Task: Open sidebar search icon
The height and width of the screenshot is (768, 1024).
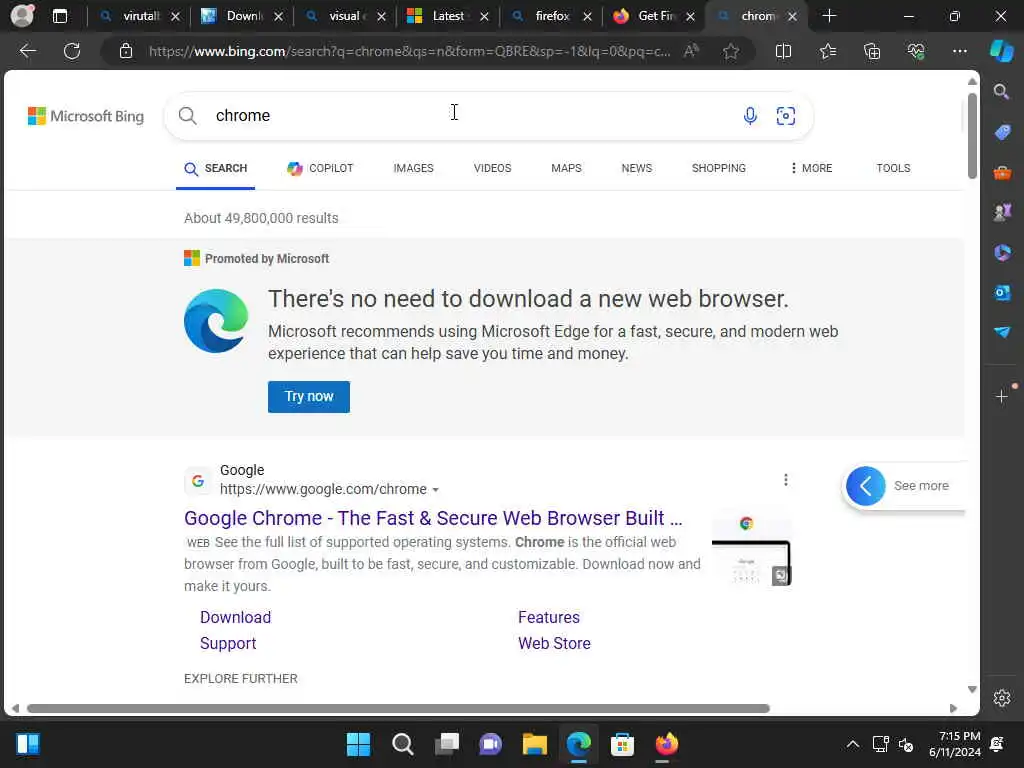Action: [x=1002, y=91]
